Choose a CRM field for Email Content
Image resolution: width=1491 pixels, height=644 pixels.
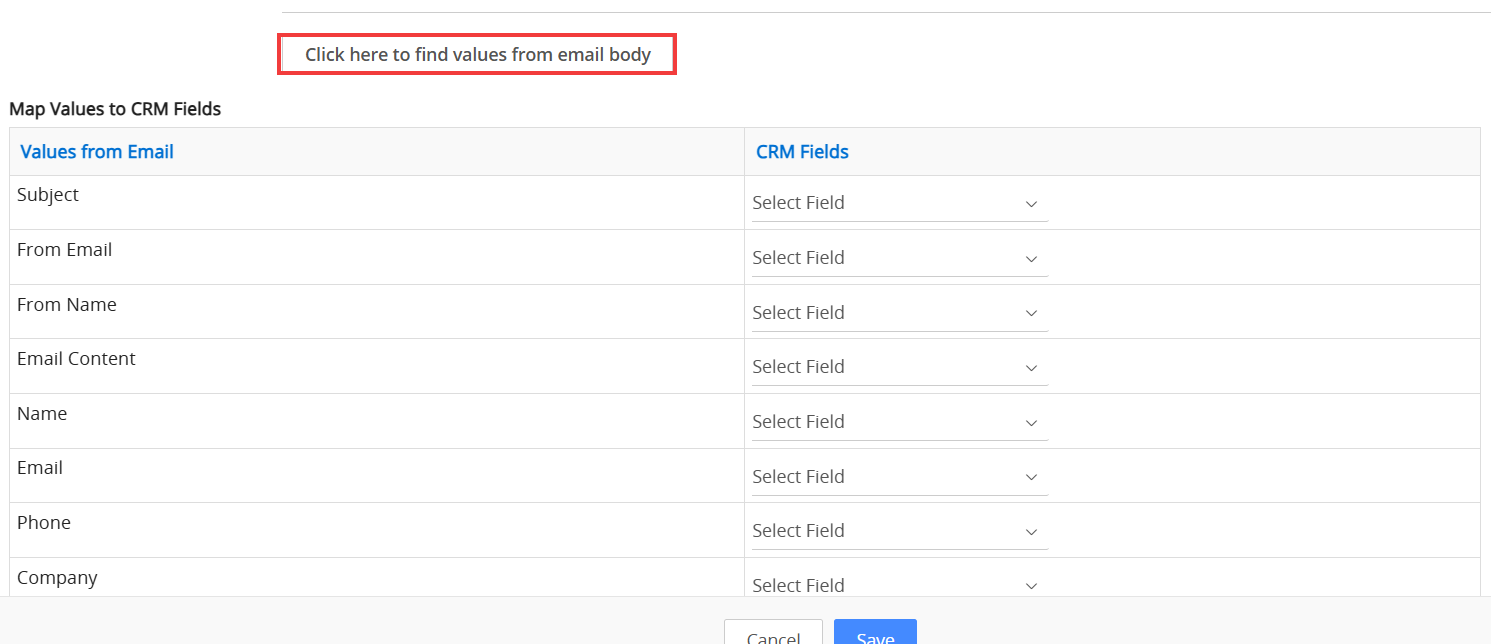point(898,367)
